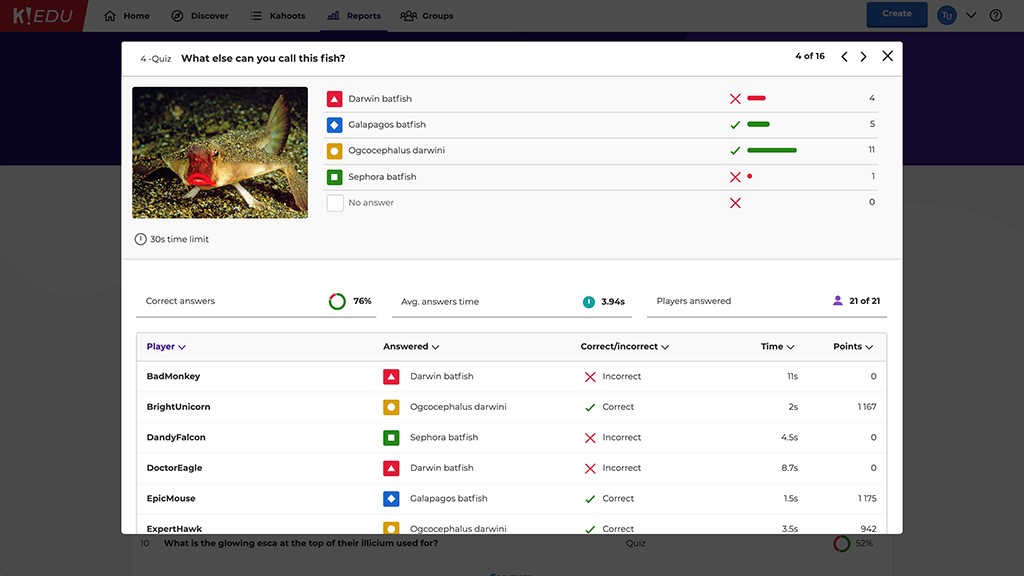Viewport: 1024px width, 576px height.
Task: Go to previous question using left arrow
Action: coord(844,57)
